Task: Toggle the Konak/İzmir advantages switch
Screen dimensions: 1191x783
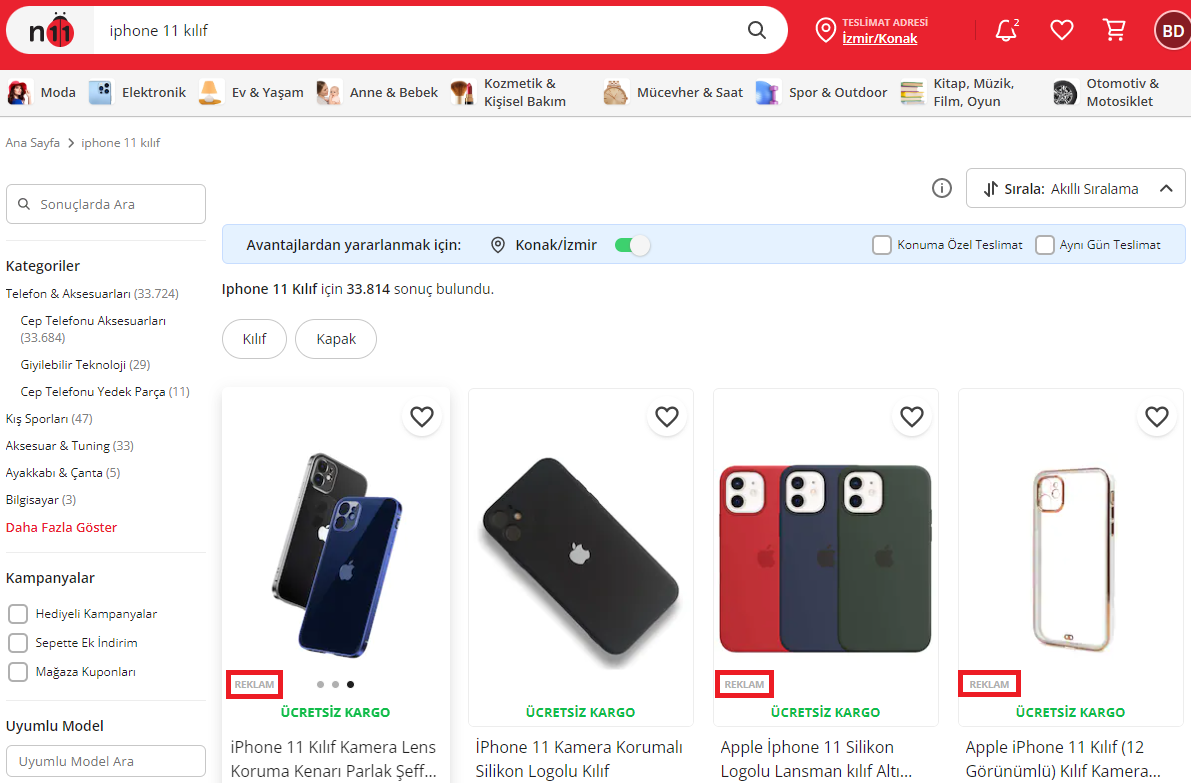Action: (x=632, y=245)
